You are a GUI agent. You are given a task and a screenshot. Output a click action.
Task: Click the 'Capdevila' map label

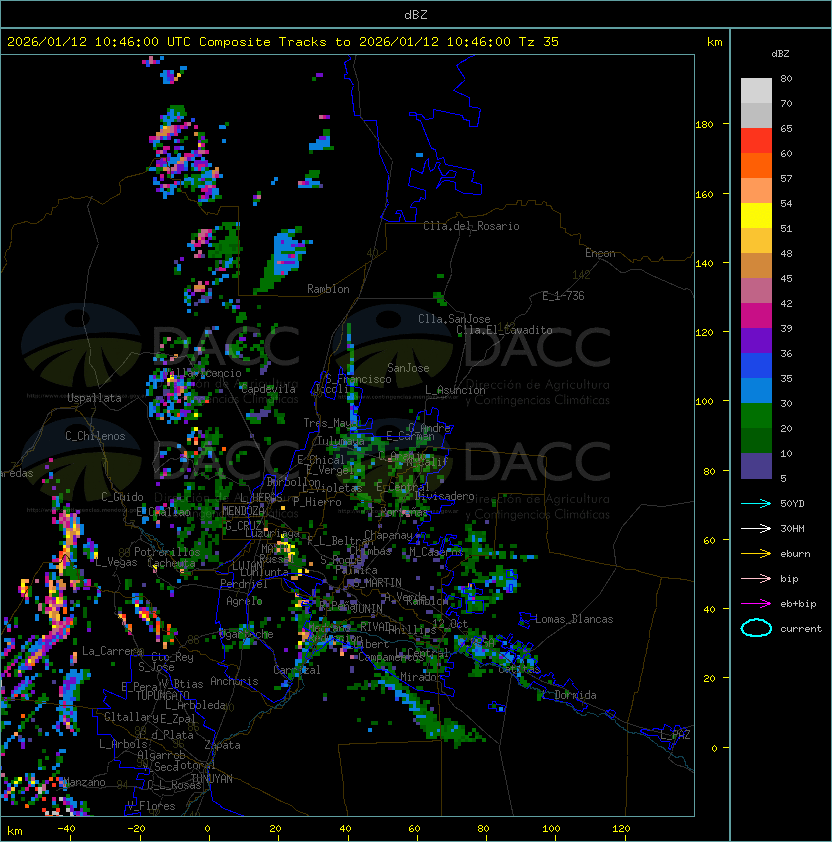(x=268, y=389)
